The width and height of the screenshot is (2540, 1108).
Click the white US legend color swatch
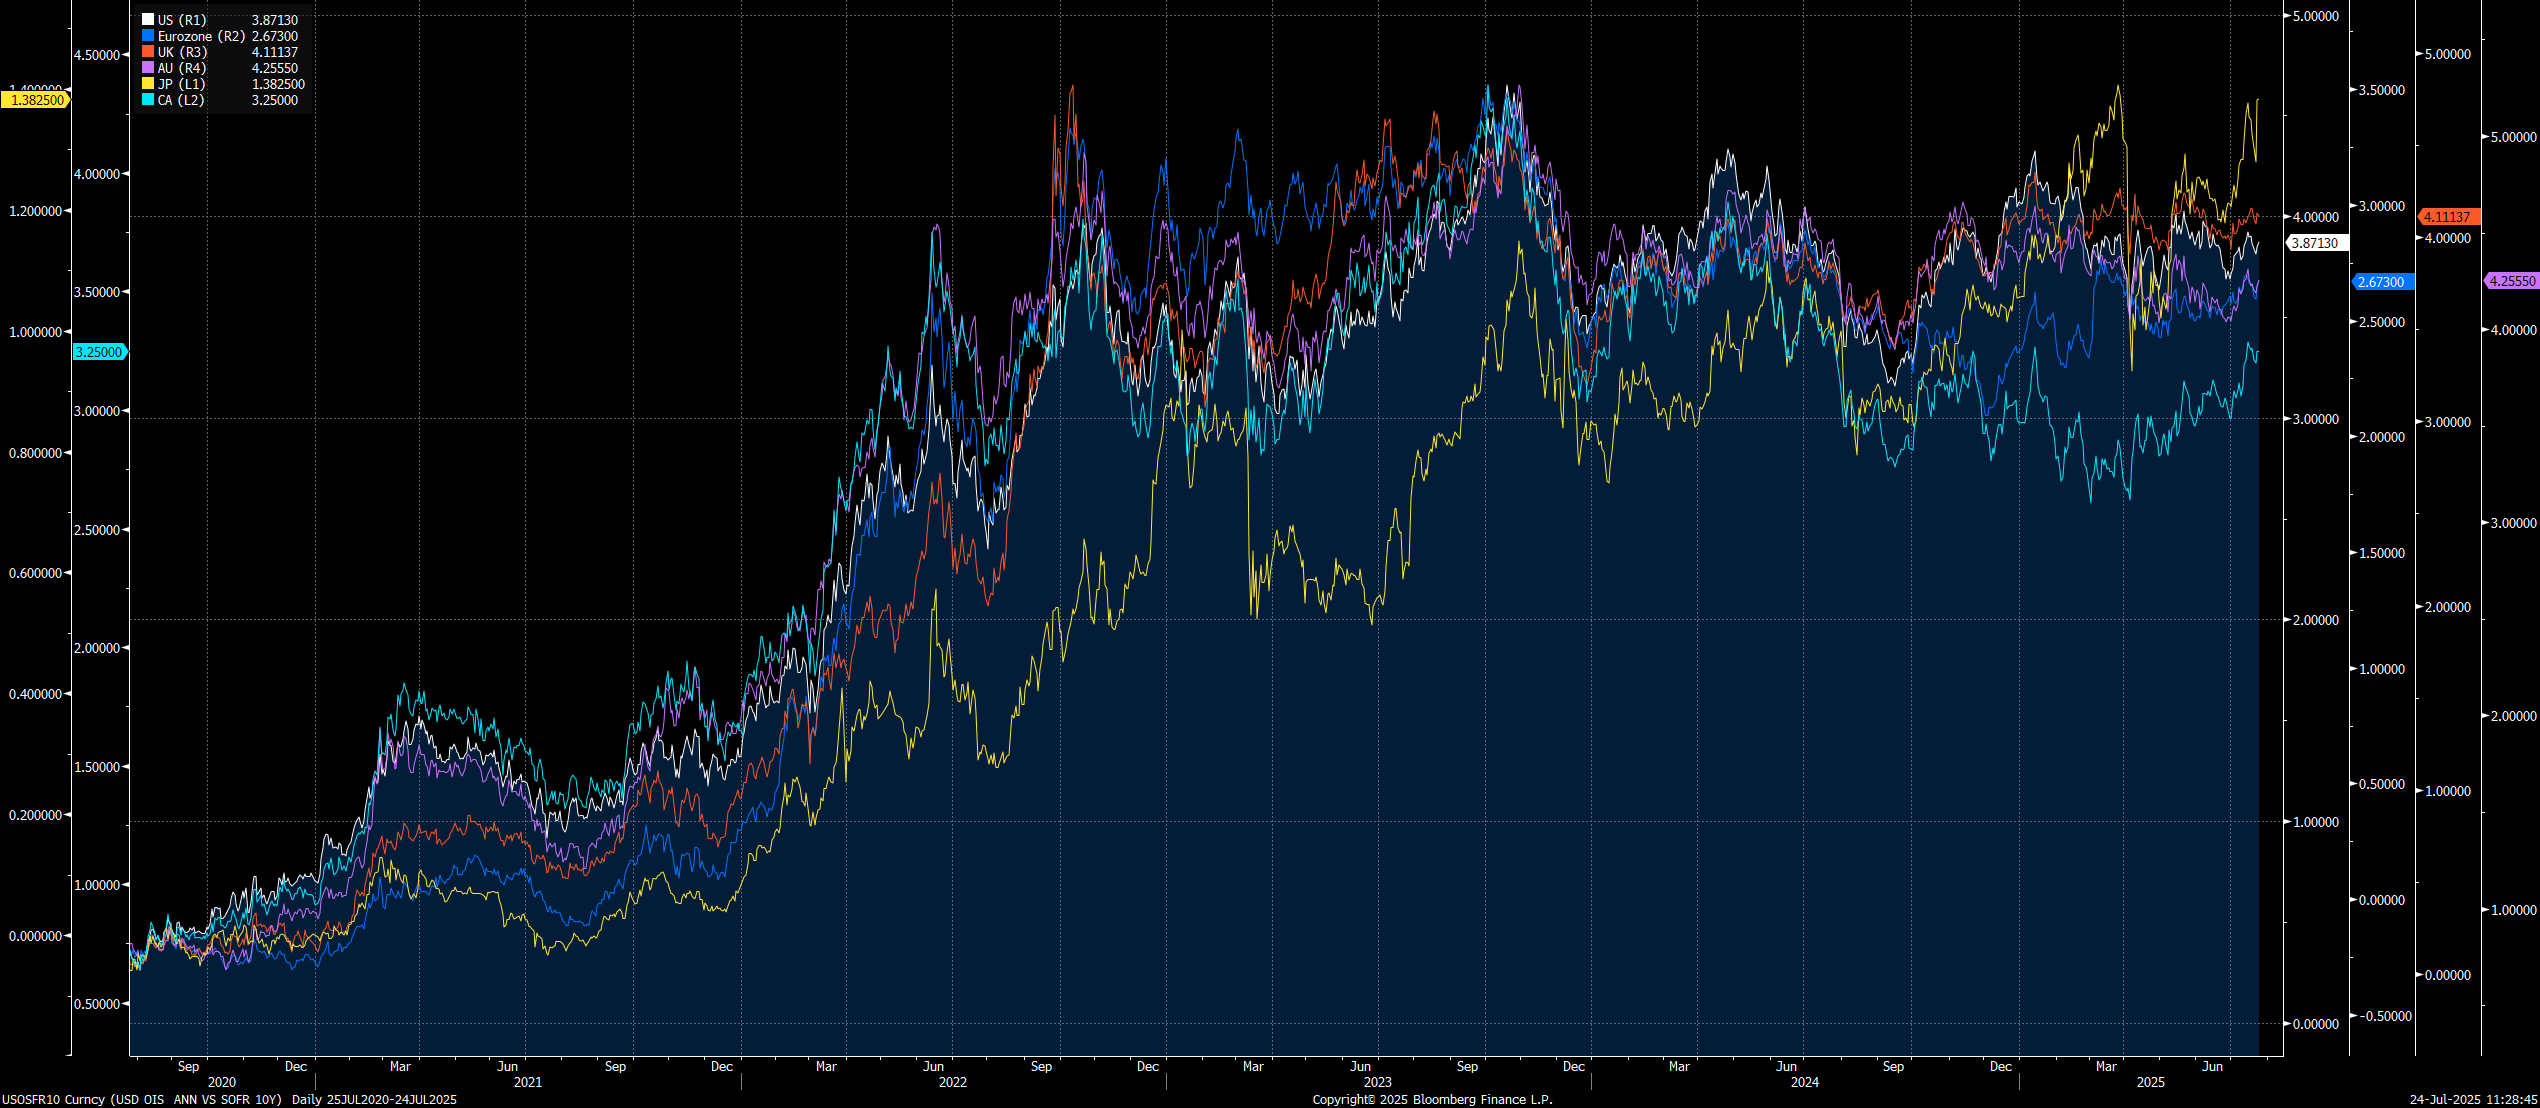tap(148, 20)
